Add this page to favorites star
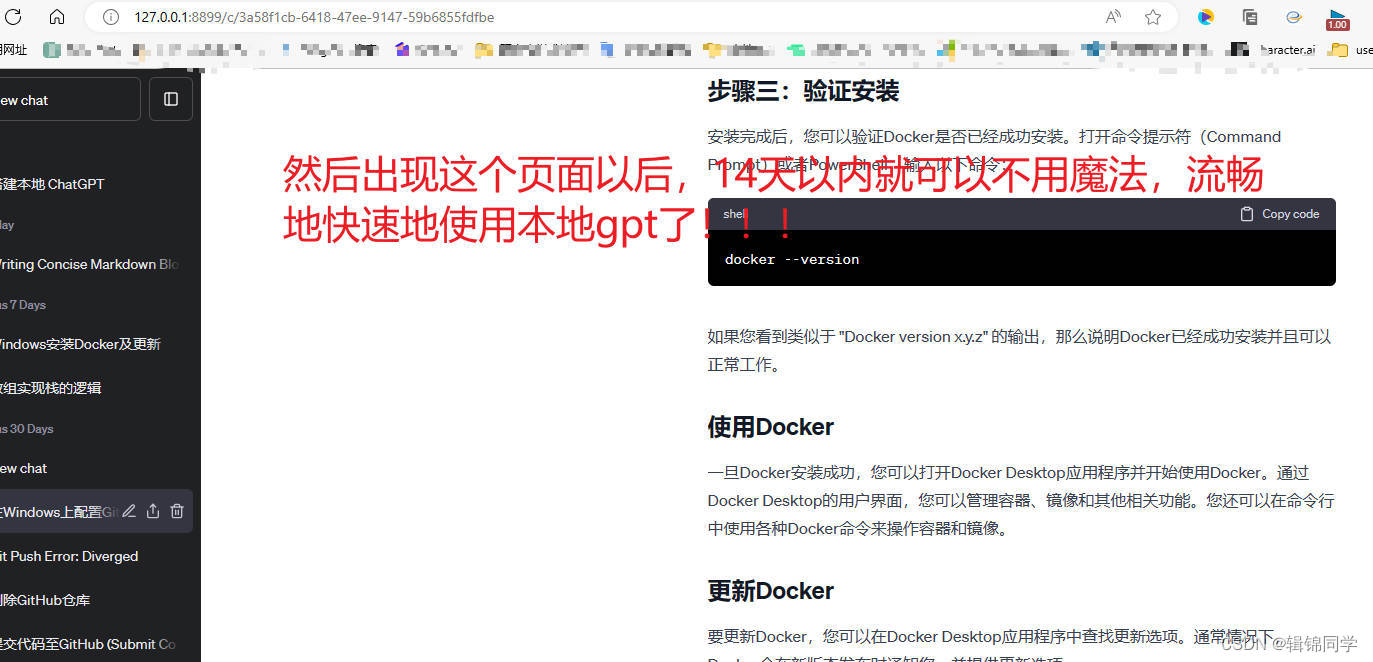The image size is (1373, 662). pyautogui.click(x=1153, y=17)
